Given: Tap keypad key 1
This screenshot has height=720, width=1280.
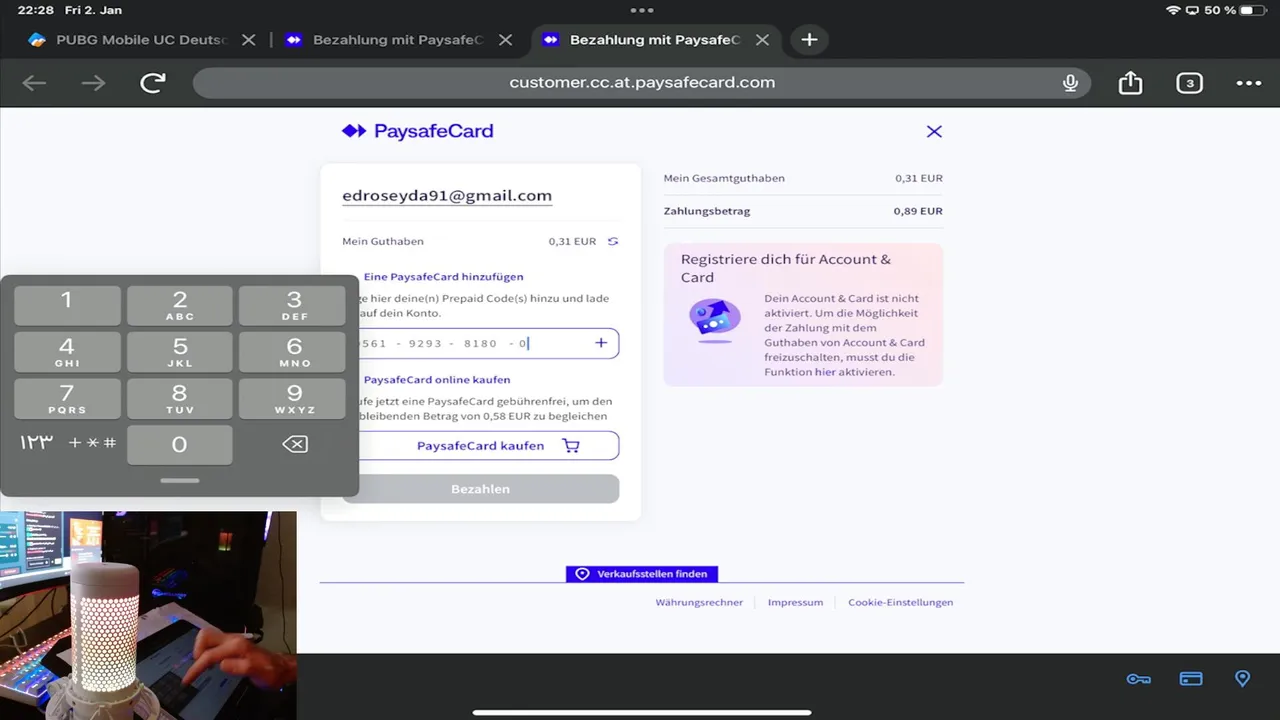Looking at the screenshot, I should (x=67, y=305).
